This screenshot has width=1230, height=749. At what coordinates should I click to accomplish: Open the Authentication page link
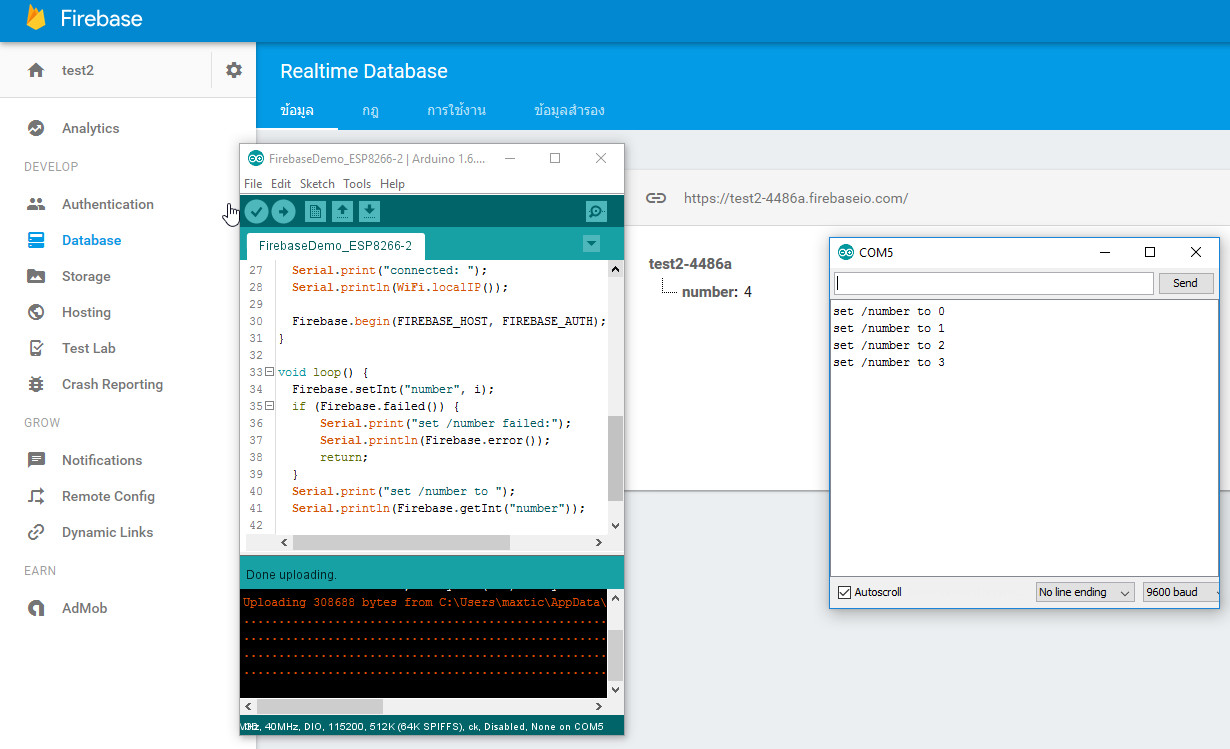click(108, 204)
